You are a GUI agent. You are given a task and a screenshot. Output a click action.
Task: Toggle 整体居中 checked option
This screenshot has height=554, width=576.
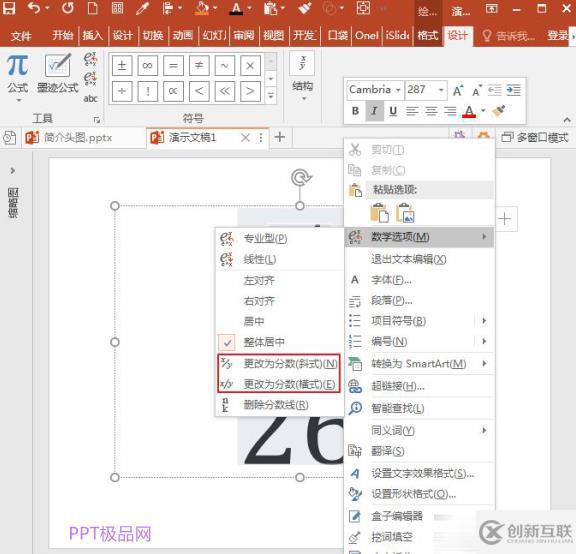pos(279,342)
